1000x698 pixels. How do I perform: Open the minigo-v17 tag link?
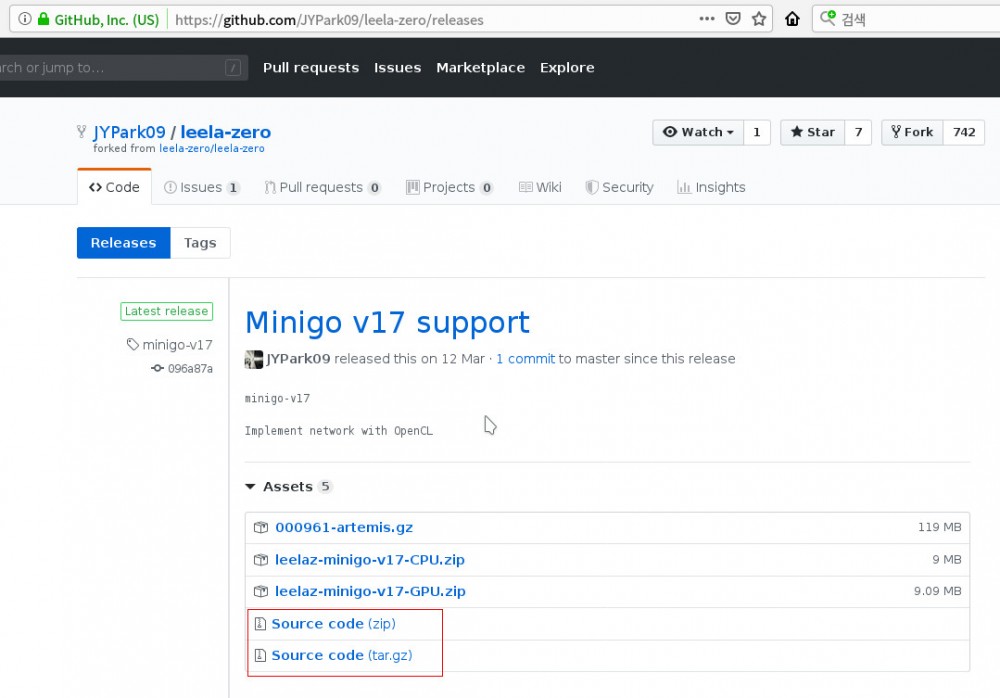pyautogui.click(x=177, y=345)
